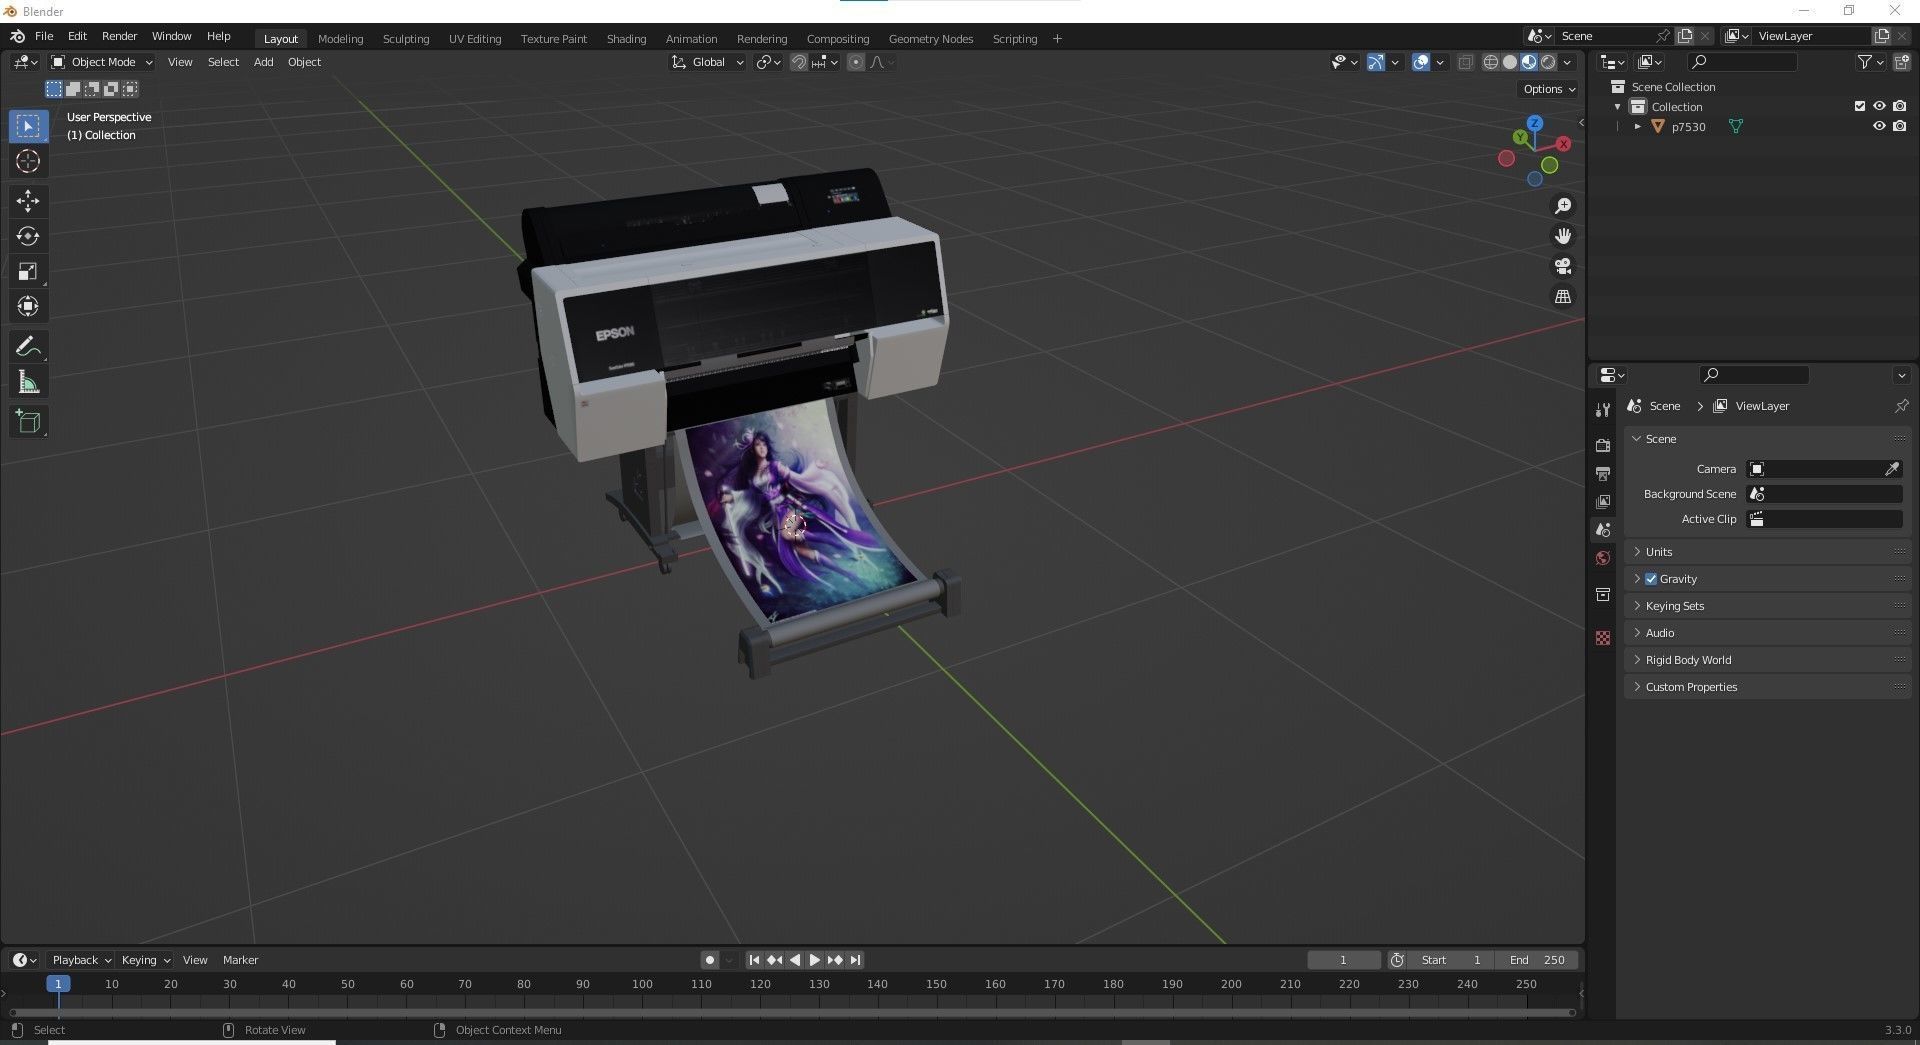Select the Annotate tool

[28, 347]
